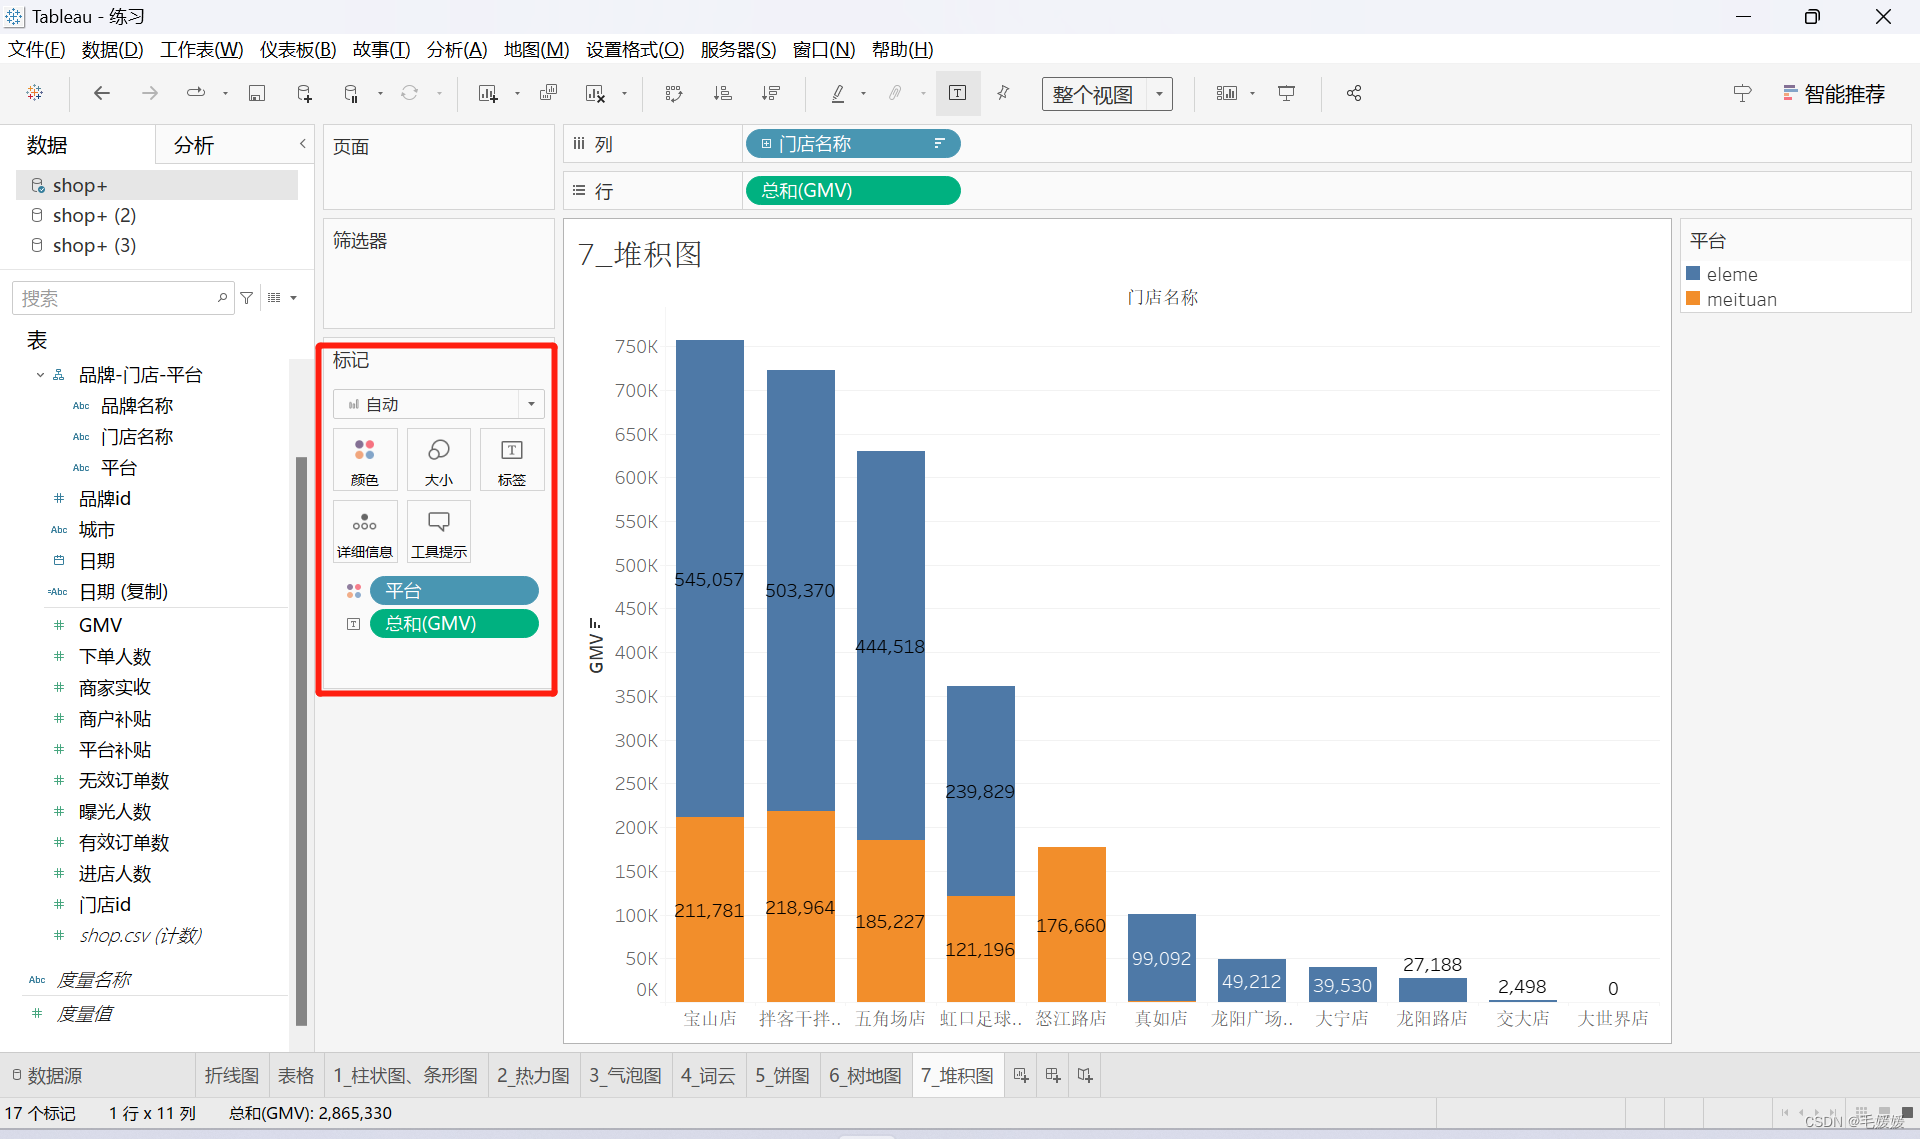Click the eleme blue legend swatch
The image size is (1920, 1139).
(1693, 273)
